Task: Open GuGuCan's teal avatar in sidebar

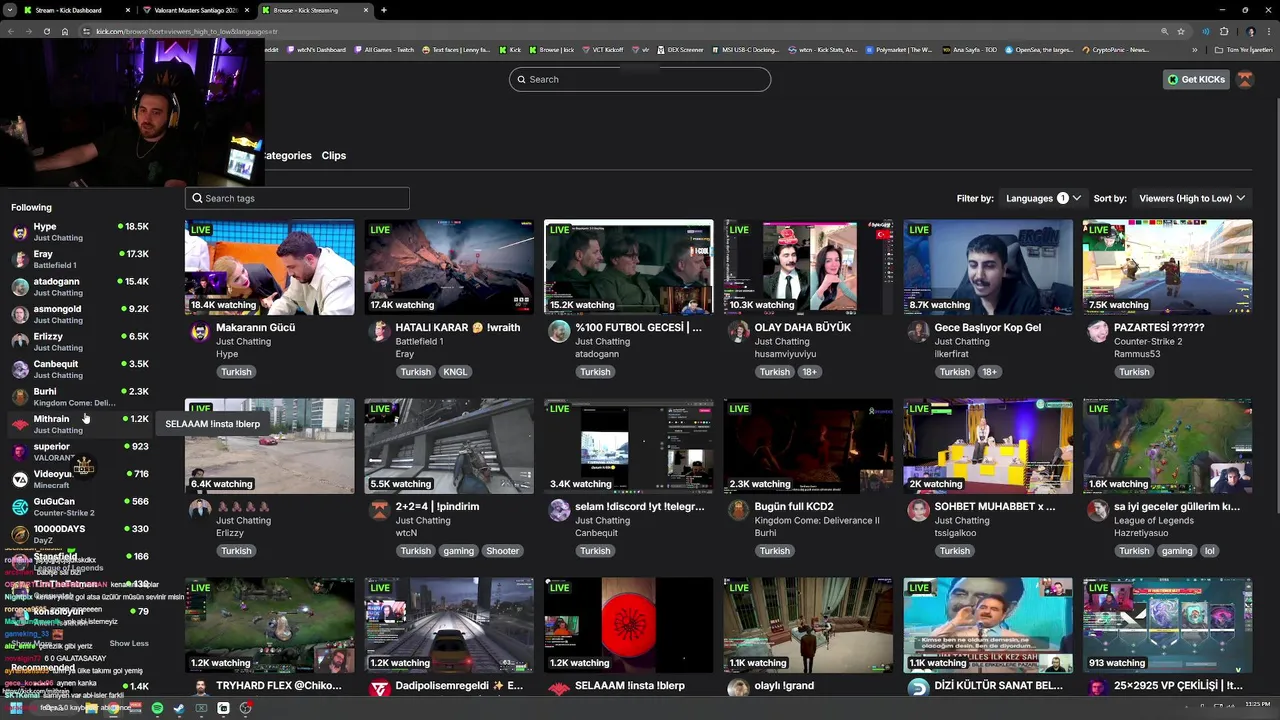Action: click(x=20, y=507)
